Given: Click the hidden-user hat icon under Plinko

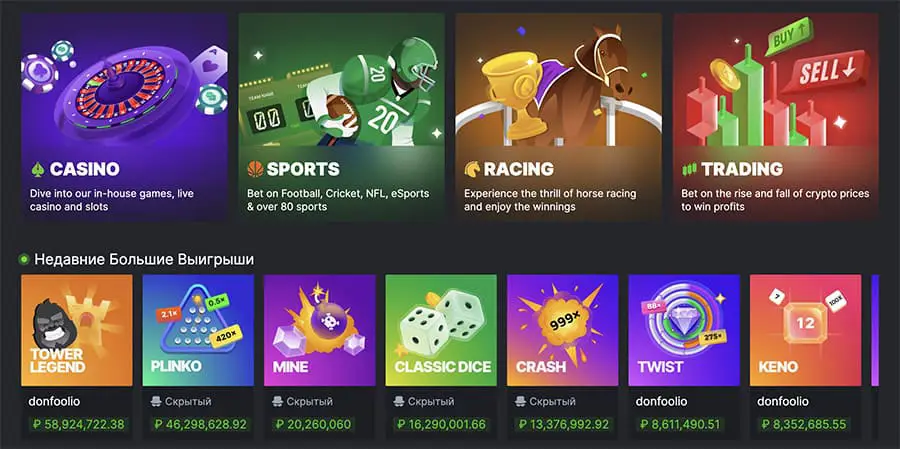Looking at the screenshot, I should click(156, 401).
